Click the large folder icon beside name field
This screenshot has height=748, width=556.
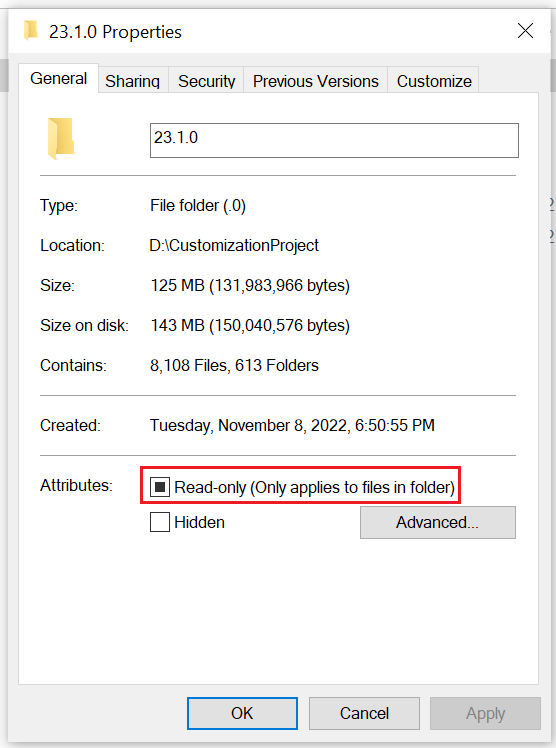tap(61, 138)
